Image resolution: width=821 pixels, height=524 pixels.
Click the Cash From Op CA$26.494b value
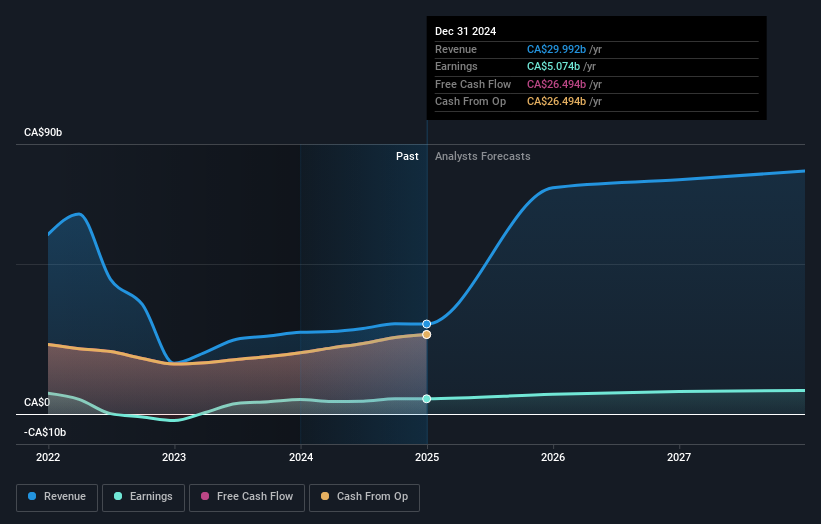pyautogui.click(x=556, y=102)
